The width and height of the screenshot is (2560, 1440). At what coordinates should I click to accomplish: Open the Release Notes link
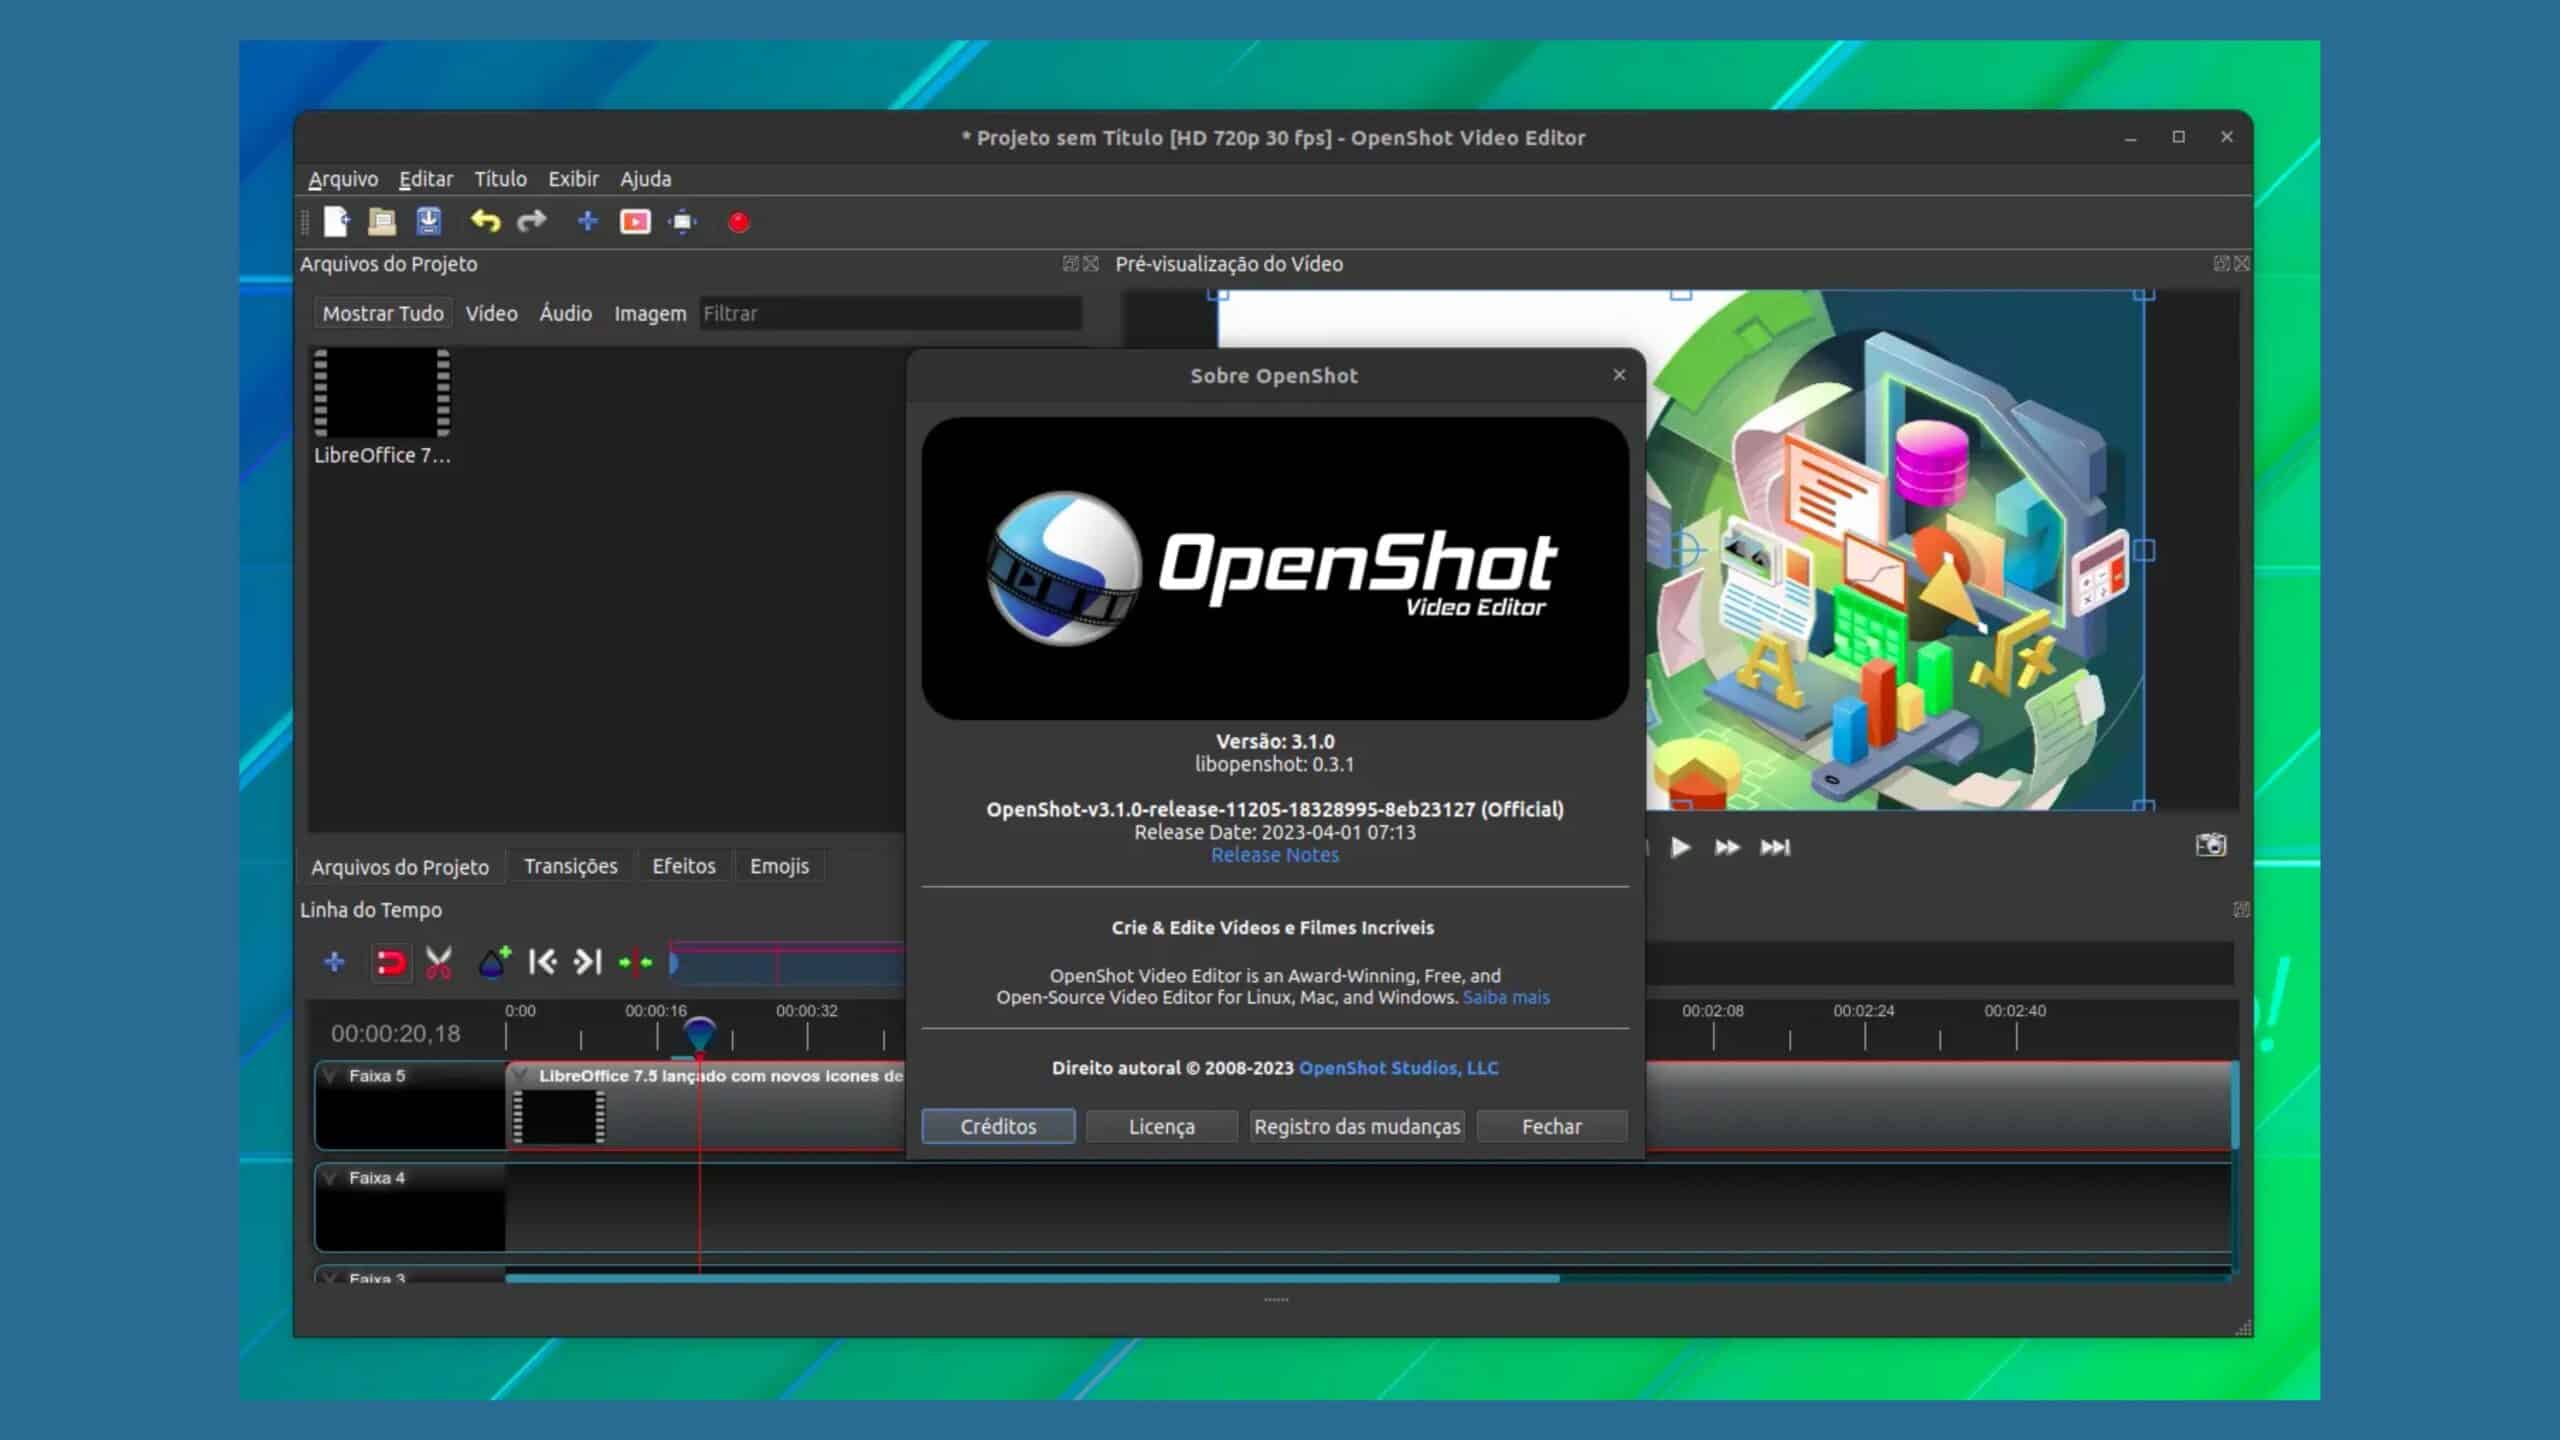[1275, 855]
